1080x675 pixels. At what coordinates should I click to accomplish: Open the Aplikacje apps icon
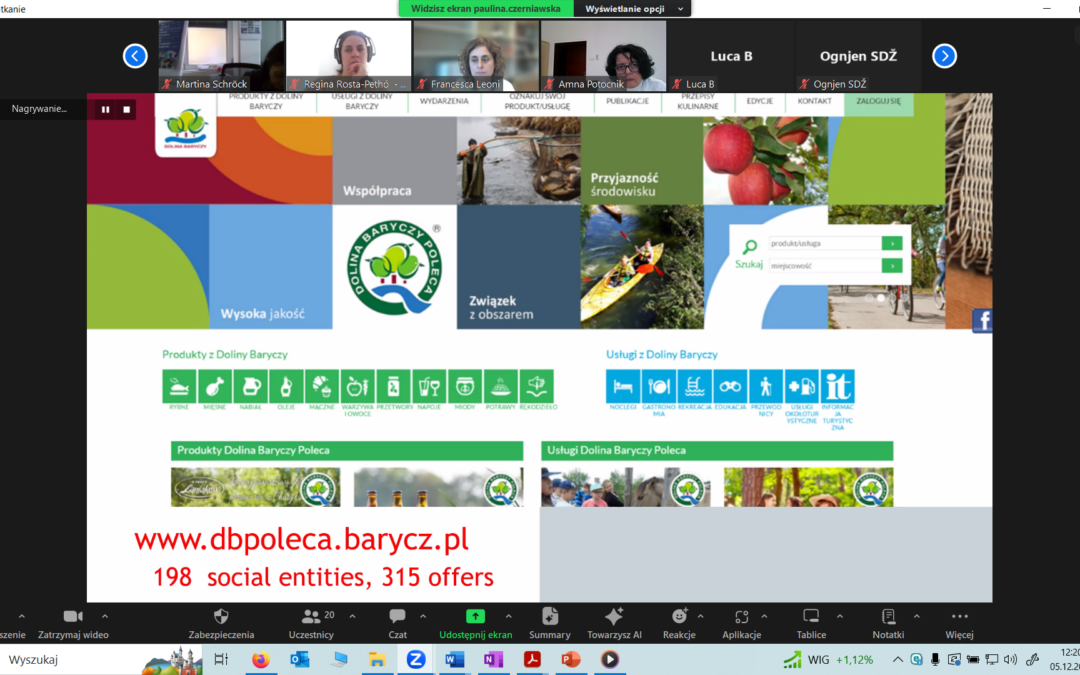pos(741,617)
